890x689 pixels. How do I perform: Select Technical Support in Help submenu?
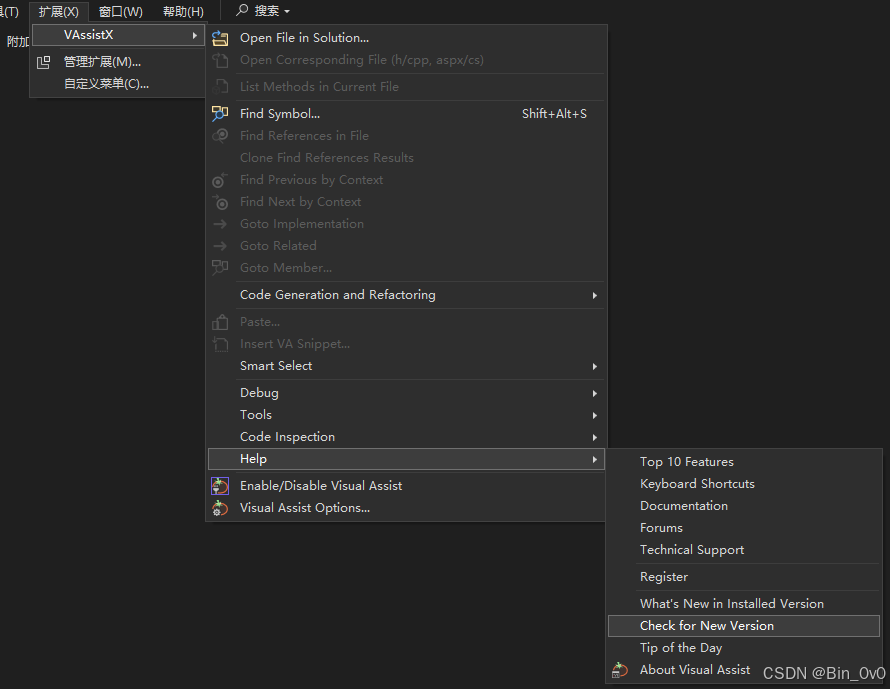click(744, 550)
